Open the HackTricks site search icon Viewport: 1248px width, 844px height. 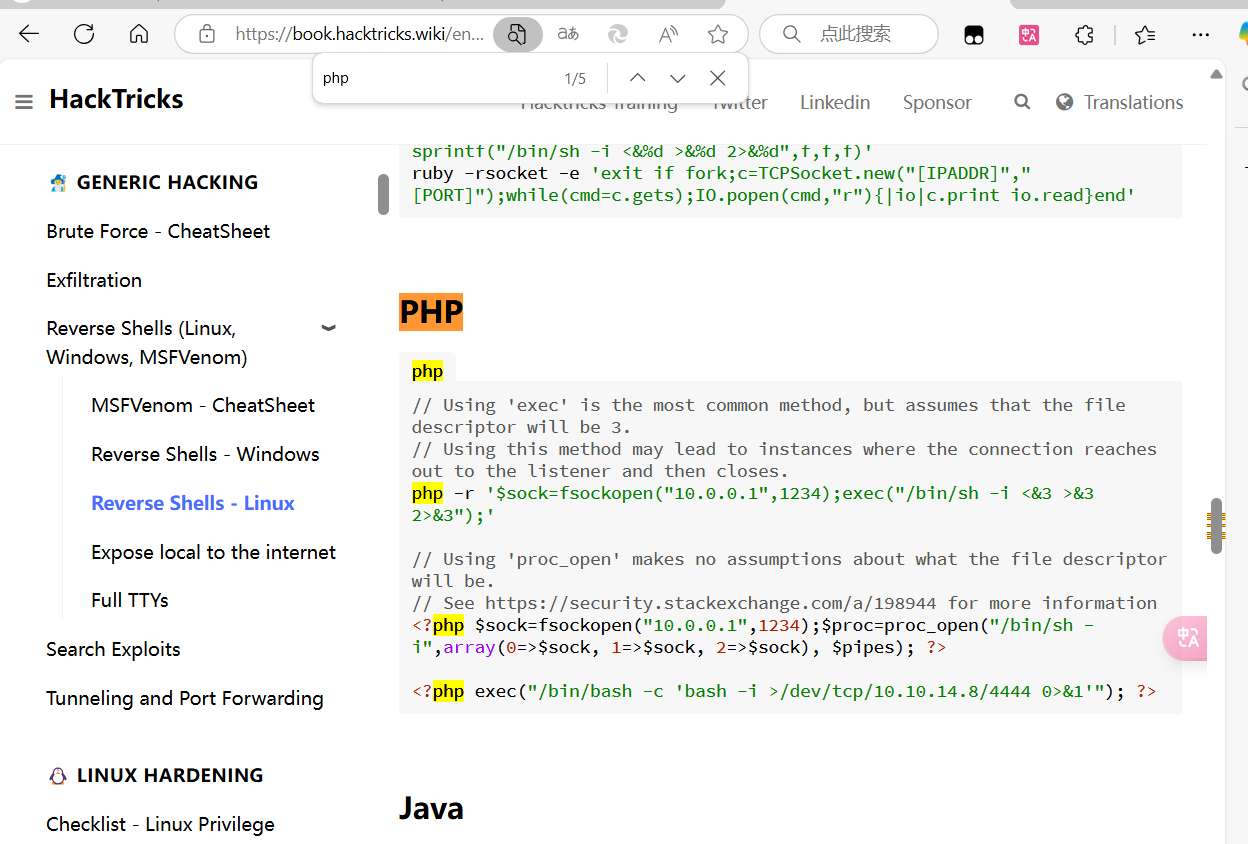1022,102
